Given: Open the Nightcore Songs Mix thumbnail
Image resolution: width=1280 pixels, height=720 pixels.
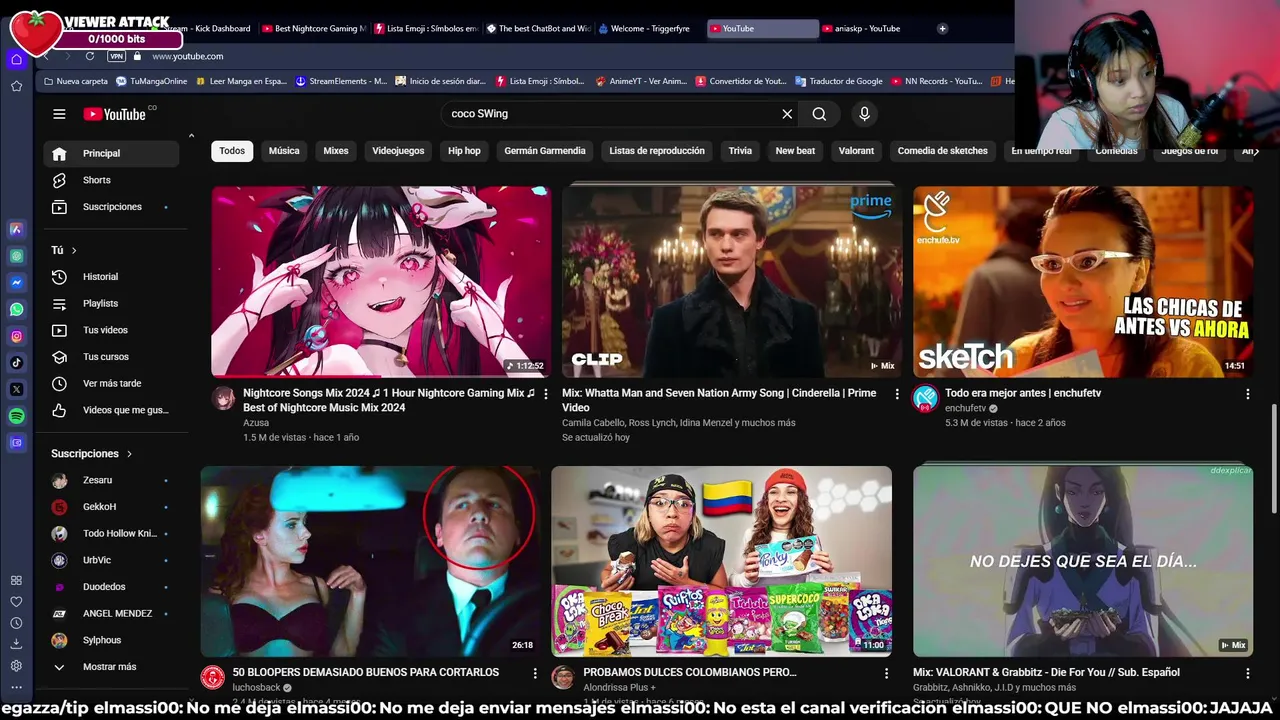Looking at the screenshot, I should coord(381,281).
